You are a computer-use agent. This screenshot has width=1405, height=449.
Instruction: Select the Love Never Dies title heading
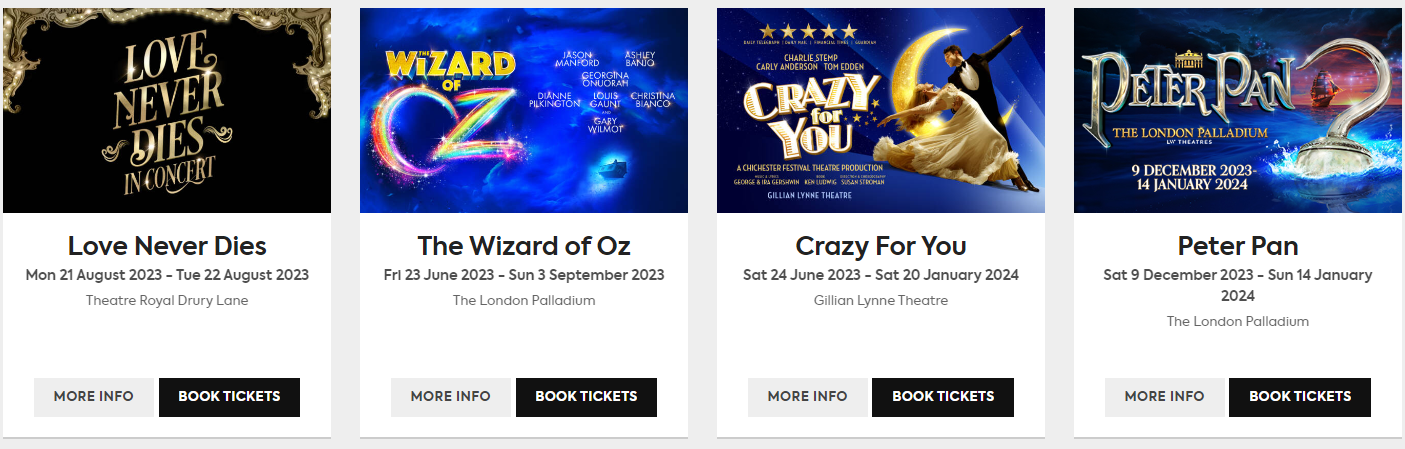pos(167,246)
